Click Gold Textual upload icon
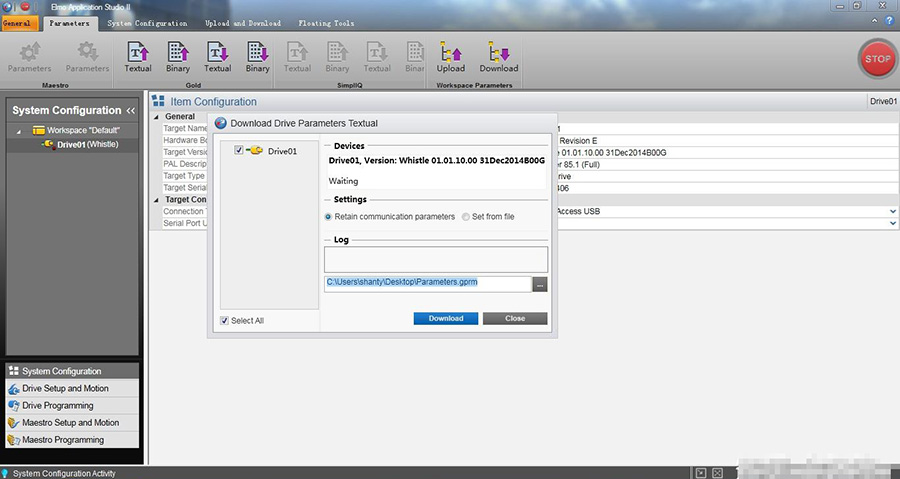The image size is (900, 479). (x=138, y=53)
